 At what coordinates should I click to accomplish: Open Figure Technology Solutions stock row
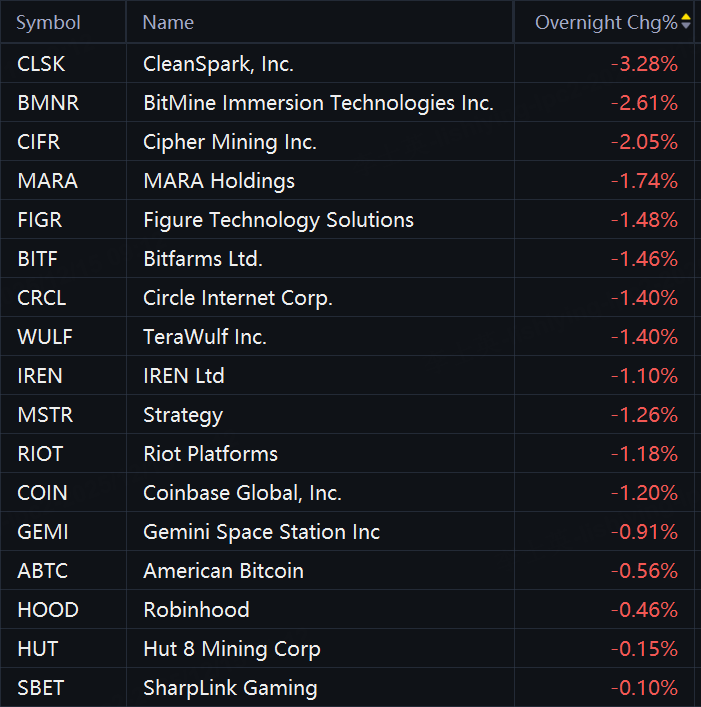coord(278,220)
